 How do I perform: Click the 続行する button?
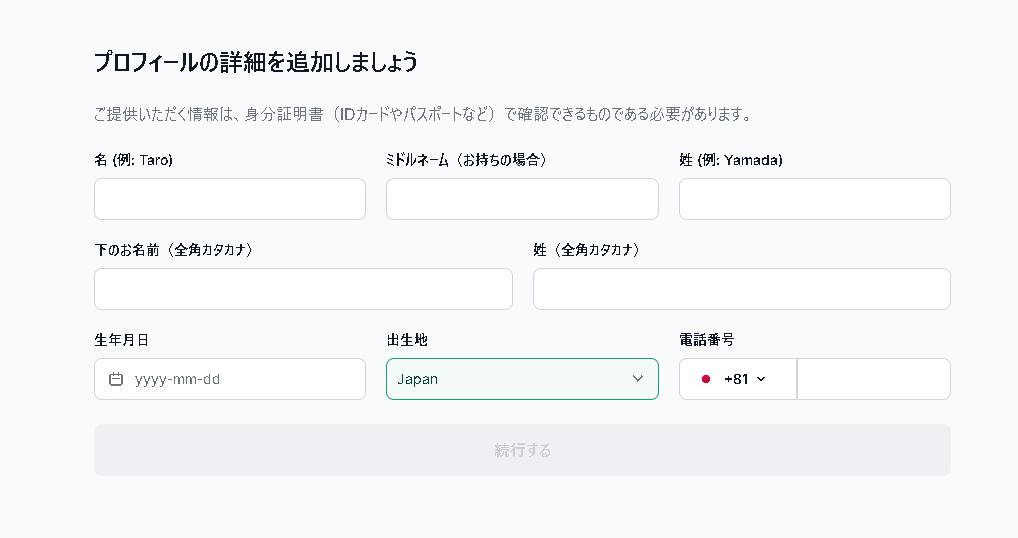point(522,450)
